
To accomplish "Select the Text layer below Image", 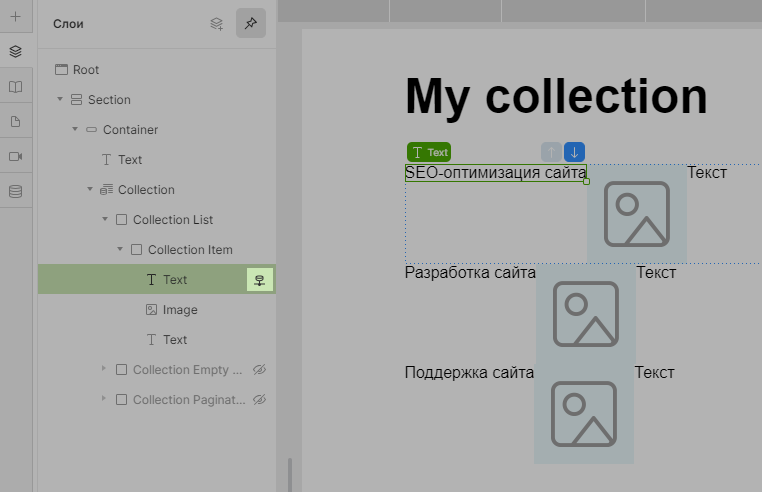I will pyautogui.click(x=156, y=339).
